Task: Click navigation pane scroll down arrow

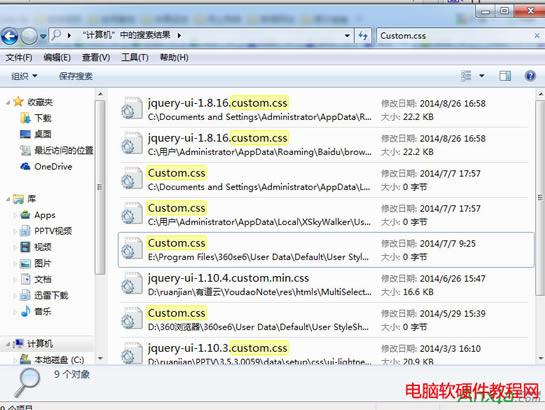Action: click(x=100, y=358)
